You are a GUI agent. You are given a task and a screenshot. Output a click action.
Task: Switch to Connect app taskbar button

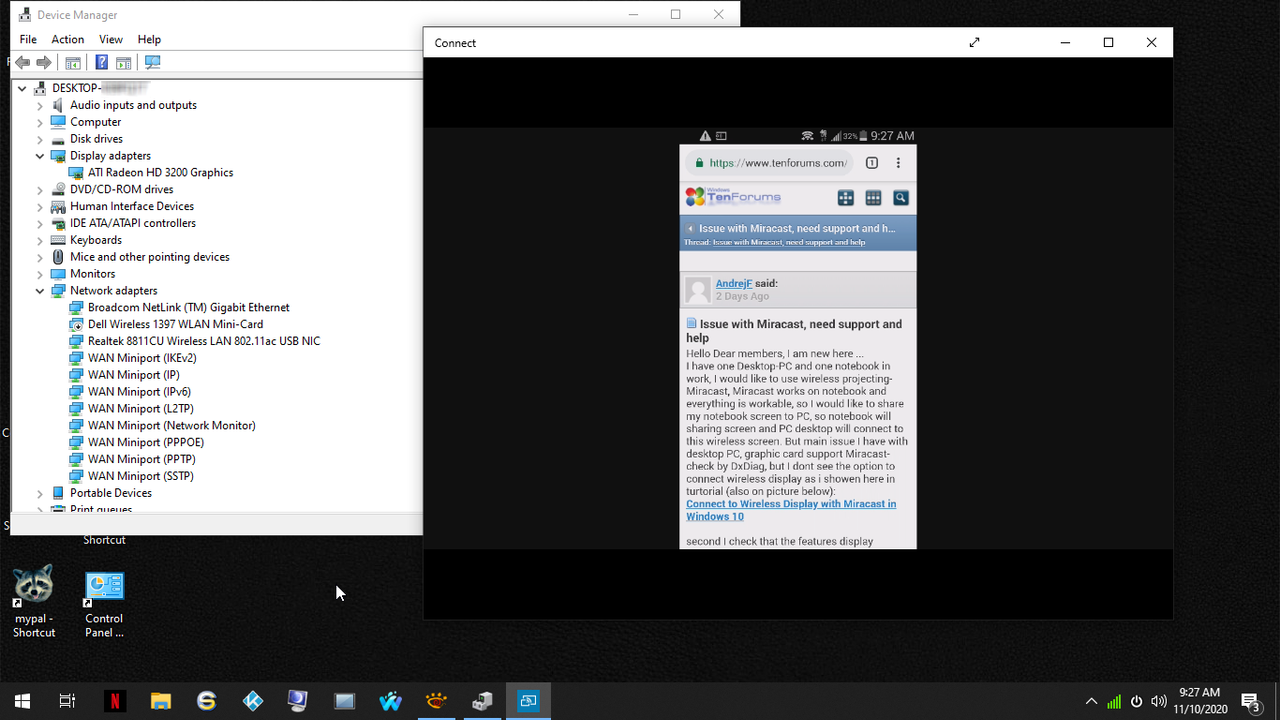tap(528, 701)
